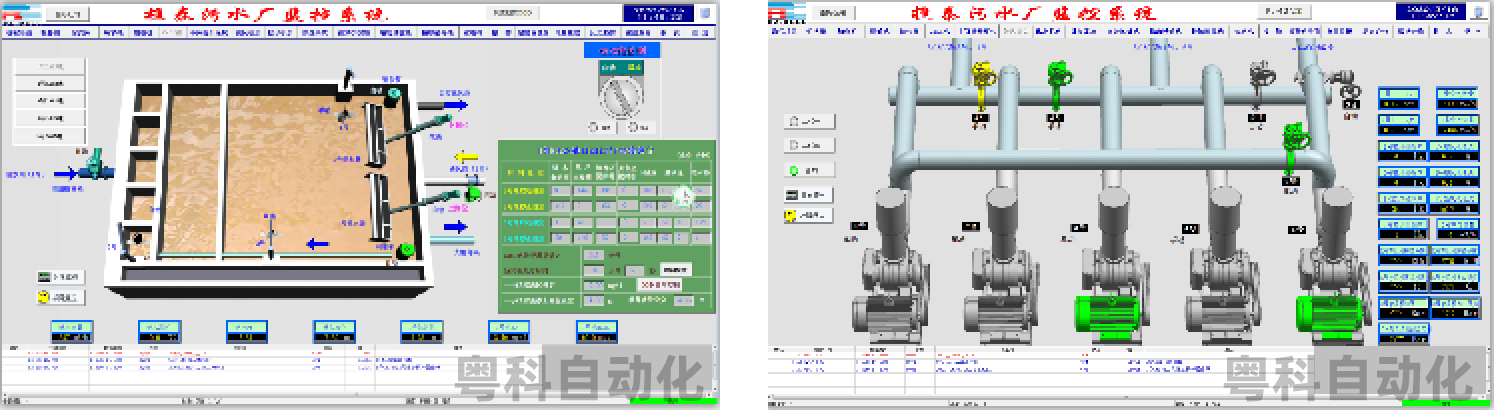This screenshot has height=412, width=1496.
Task: Click the green round motor at tank's bottom-right corner
Action: pyautogui.click(x=406, y=252)
